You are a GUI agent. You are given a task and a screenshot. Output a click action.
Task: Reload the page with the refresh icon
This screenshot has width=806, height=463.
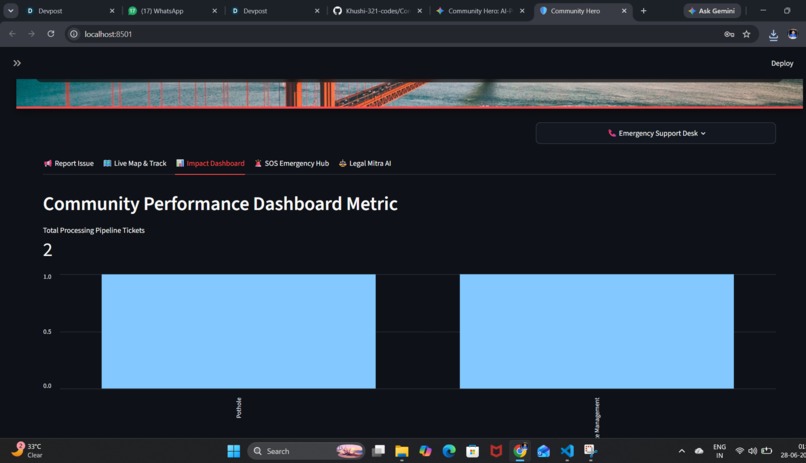coord(50,34)
